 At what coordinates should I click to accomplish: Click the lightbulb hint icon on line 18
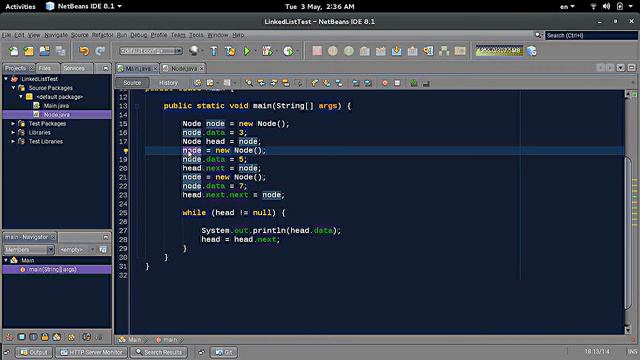coord(126,151)
